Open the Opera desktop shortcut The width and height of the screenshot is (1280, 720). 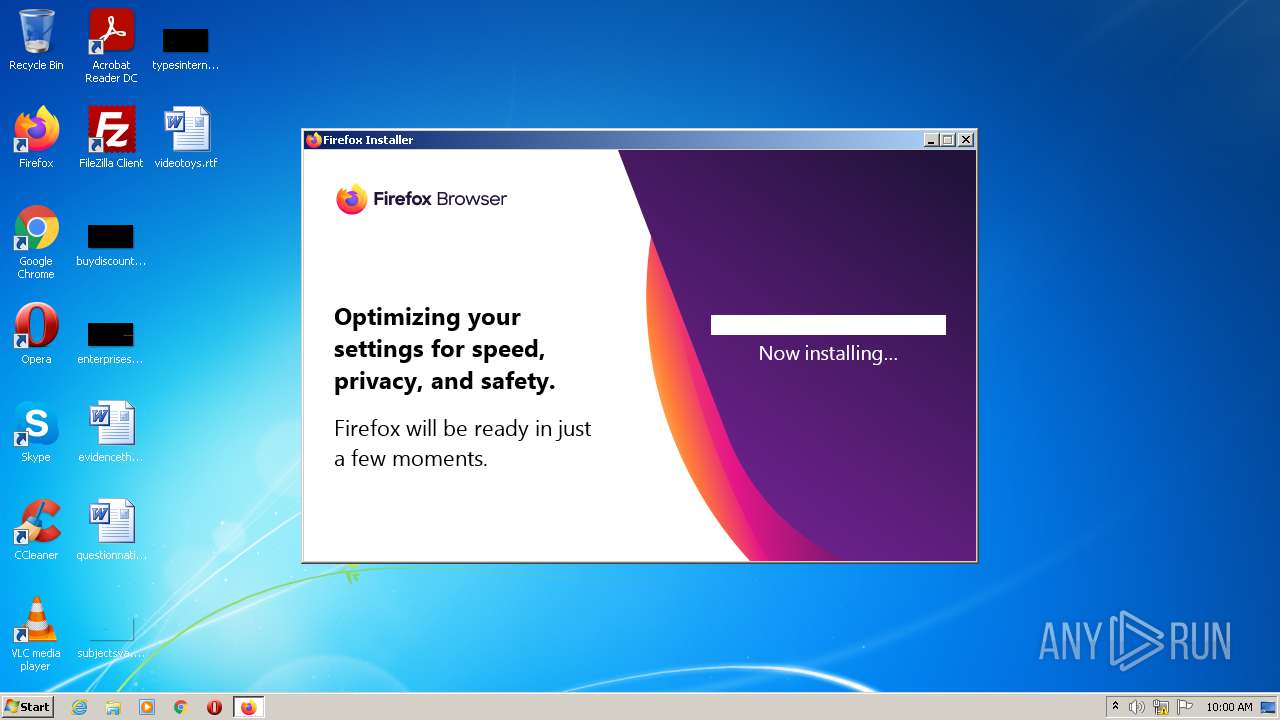(x=36, y=333)
